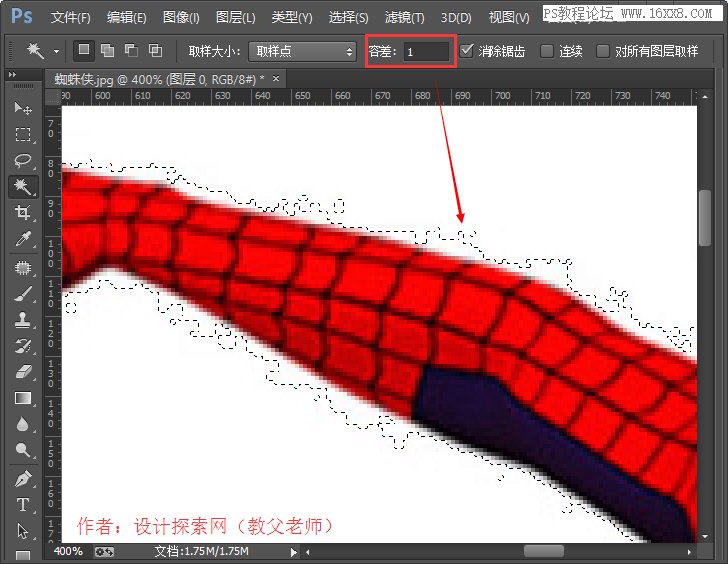Click the 400% zoom level field
This screenshot has height=564, width=728.
click(x=68, y=551)
